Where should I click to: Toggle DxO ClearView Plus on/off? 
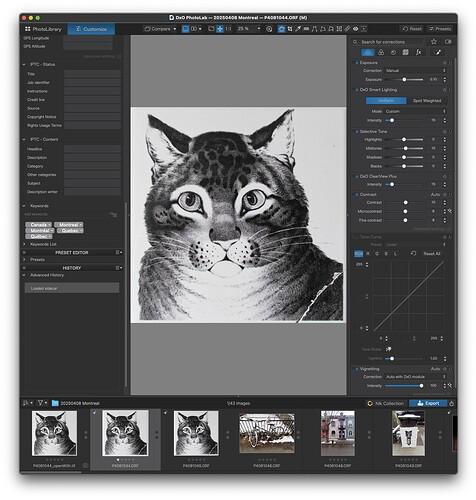tap(357, 176)
